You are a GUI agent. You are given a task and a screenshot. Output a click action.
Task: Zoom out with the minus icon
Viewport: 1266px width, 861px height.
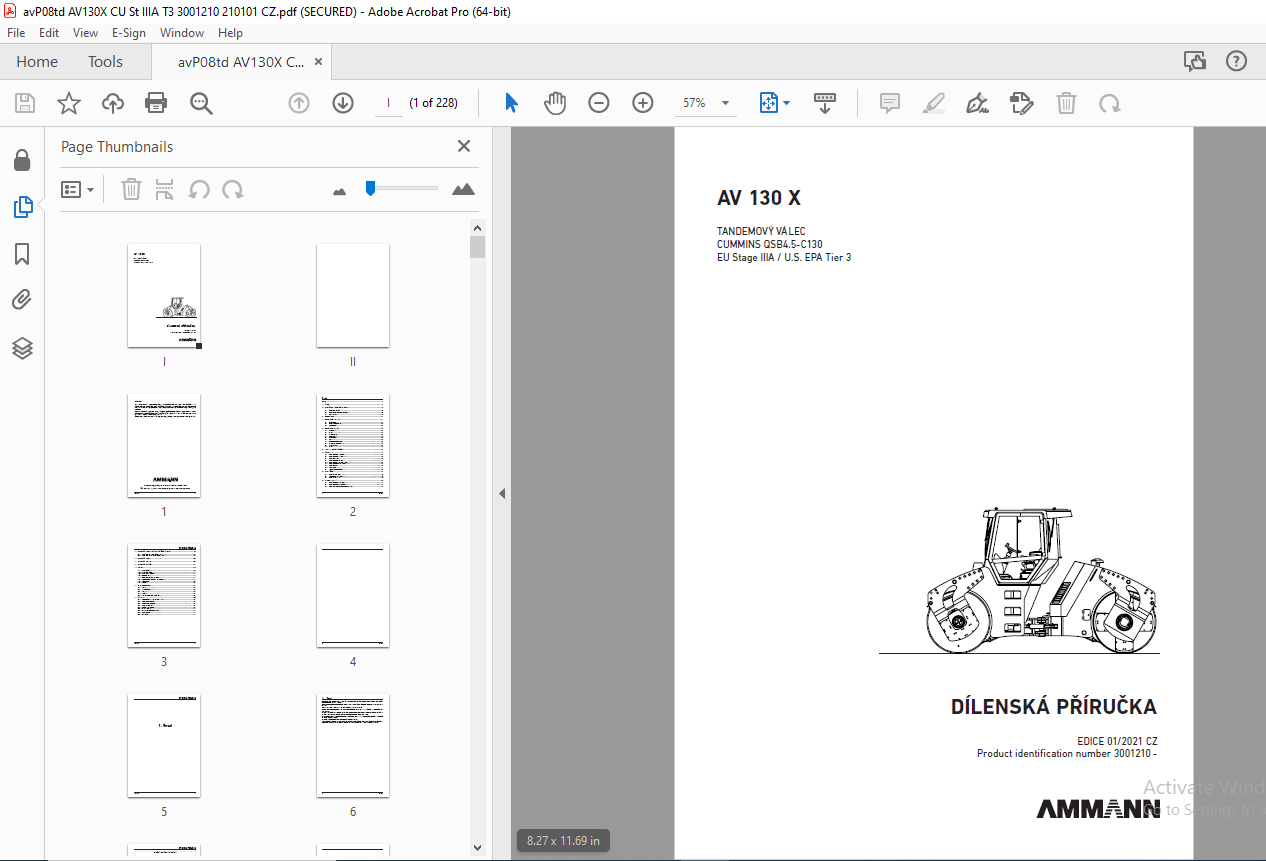[599, 103]
